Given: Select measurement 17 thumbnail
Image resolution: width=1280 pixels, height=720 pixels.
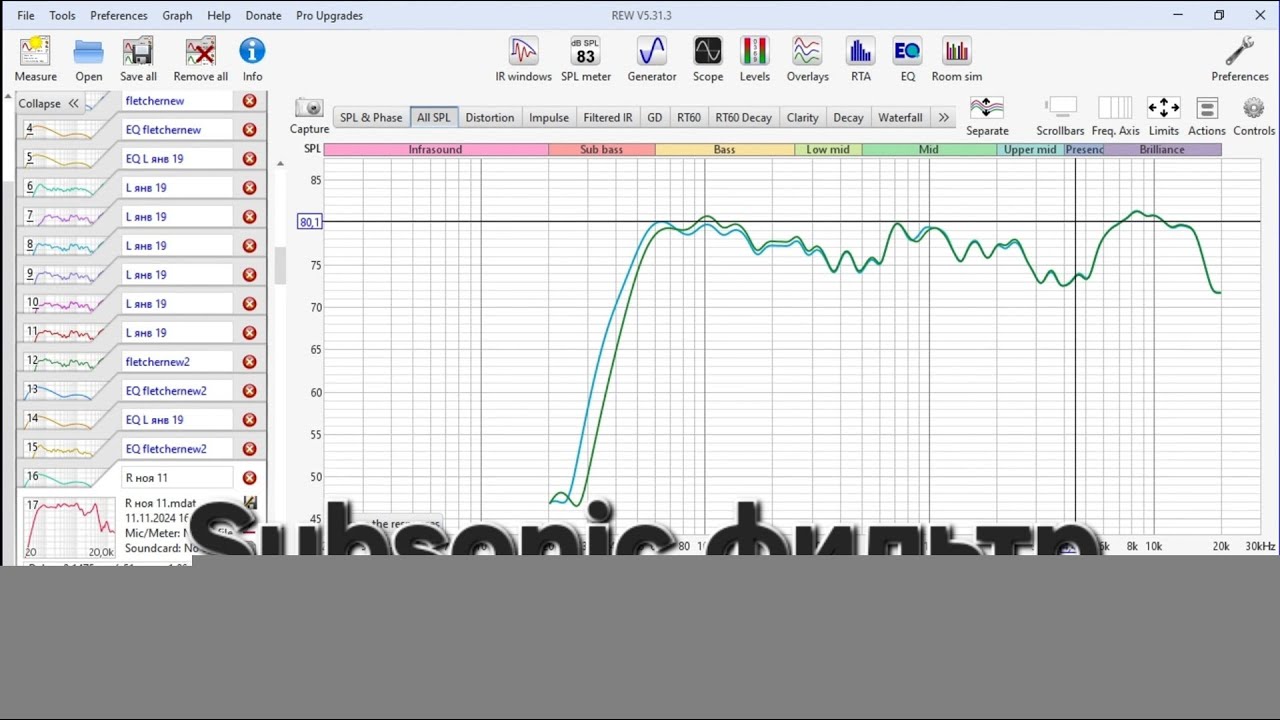Looking at the screenshot, I should (69, 528).
